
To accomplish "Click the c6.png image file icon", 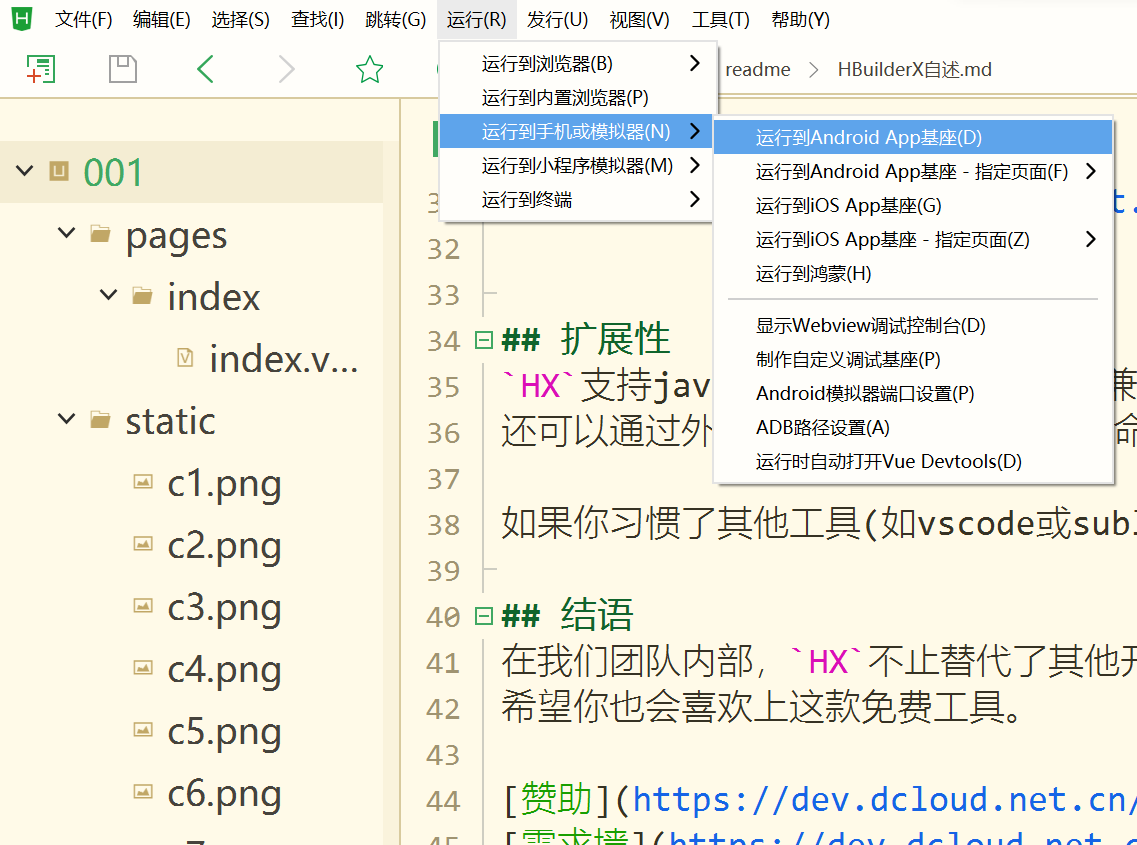I will 143,791.
